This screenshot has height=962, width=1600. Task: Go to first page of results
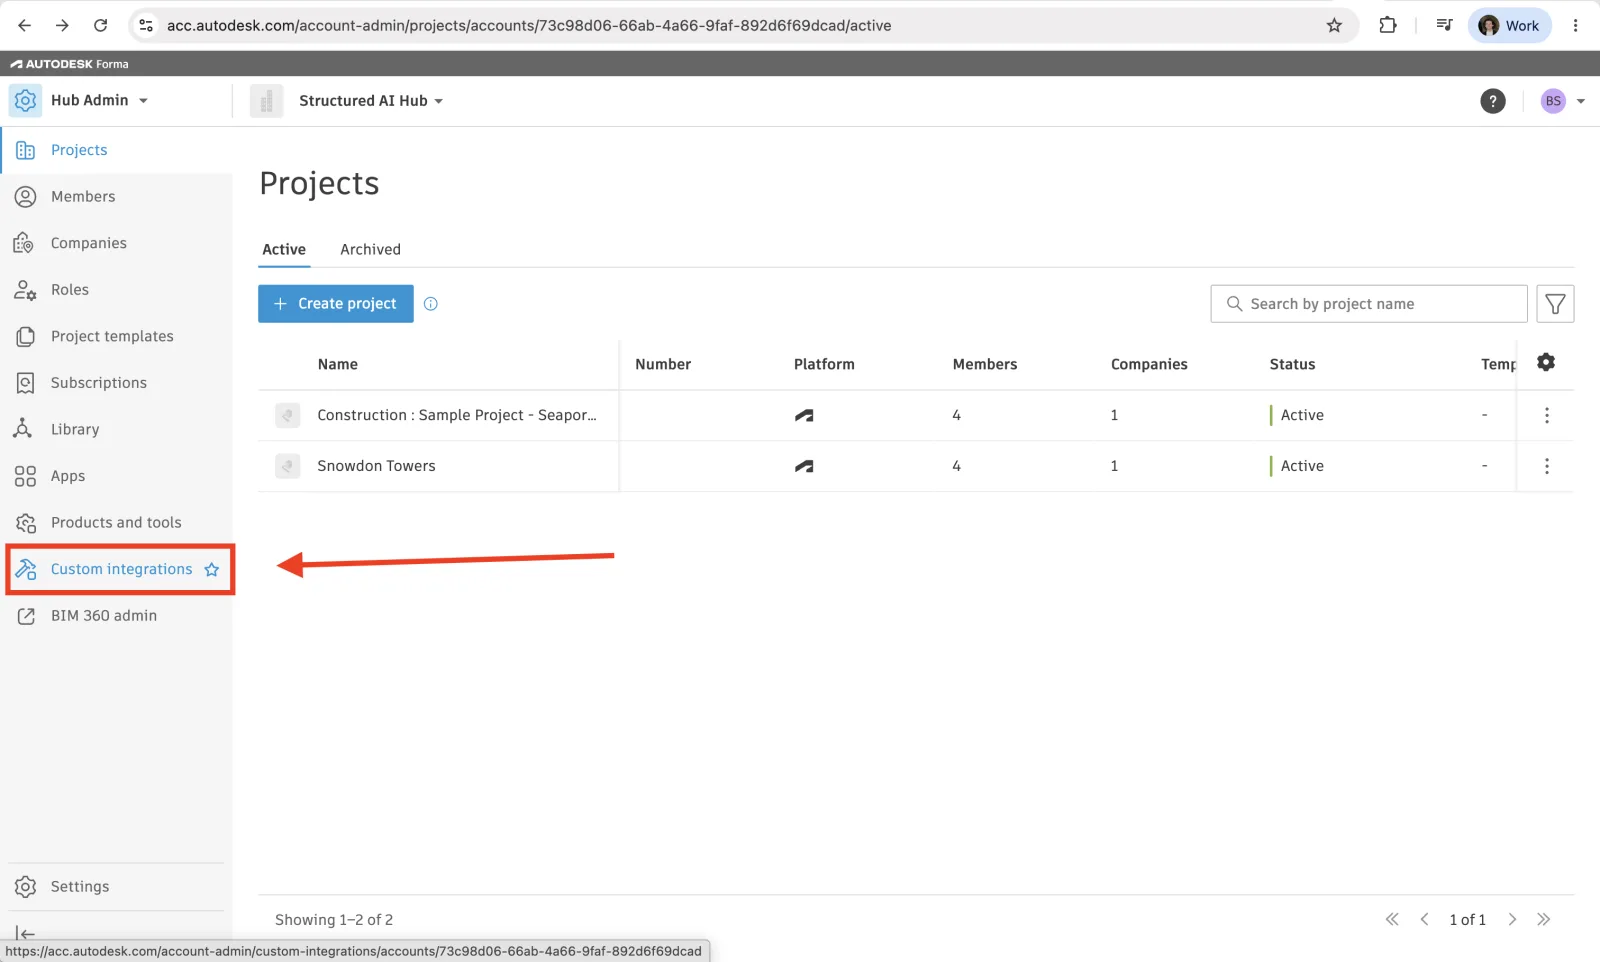[x=1392, y=920]
